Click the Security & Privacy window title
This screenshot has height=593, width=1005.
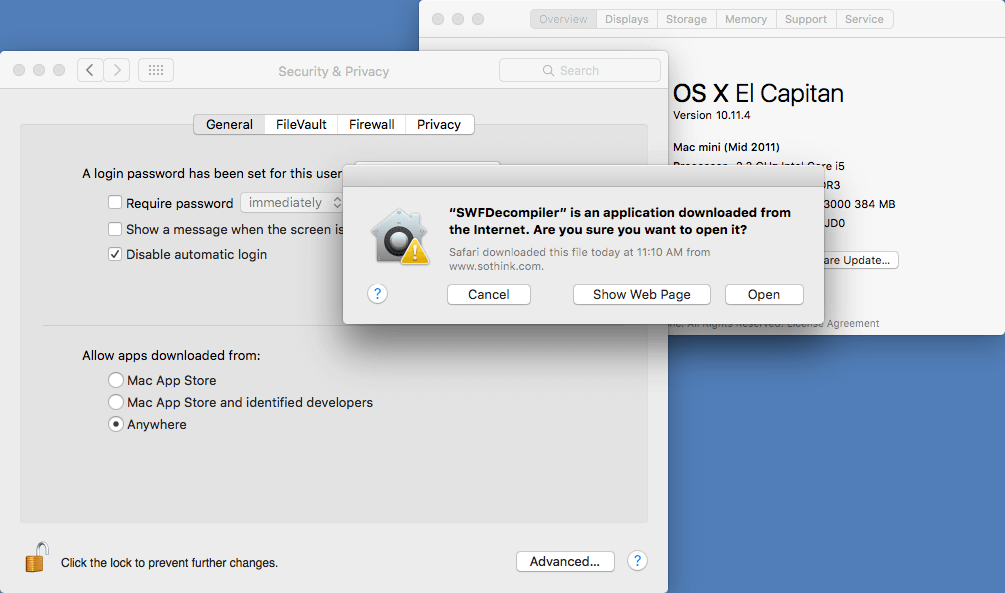pos(333,71)
